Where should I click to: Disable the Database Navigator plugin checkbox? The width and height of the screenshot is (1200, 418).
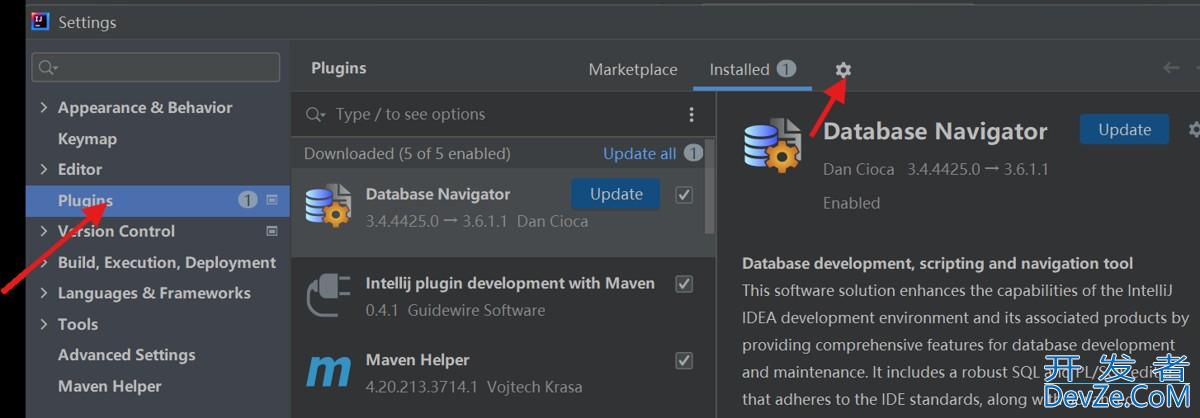pos(684,195)
